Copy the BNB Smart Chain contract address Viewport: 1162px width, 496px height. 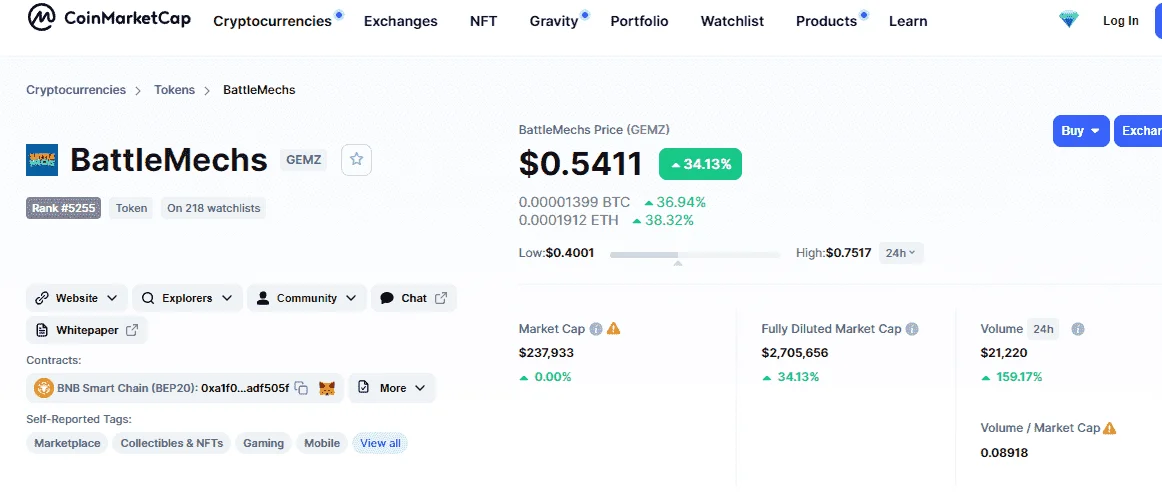[302, 388]
